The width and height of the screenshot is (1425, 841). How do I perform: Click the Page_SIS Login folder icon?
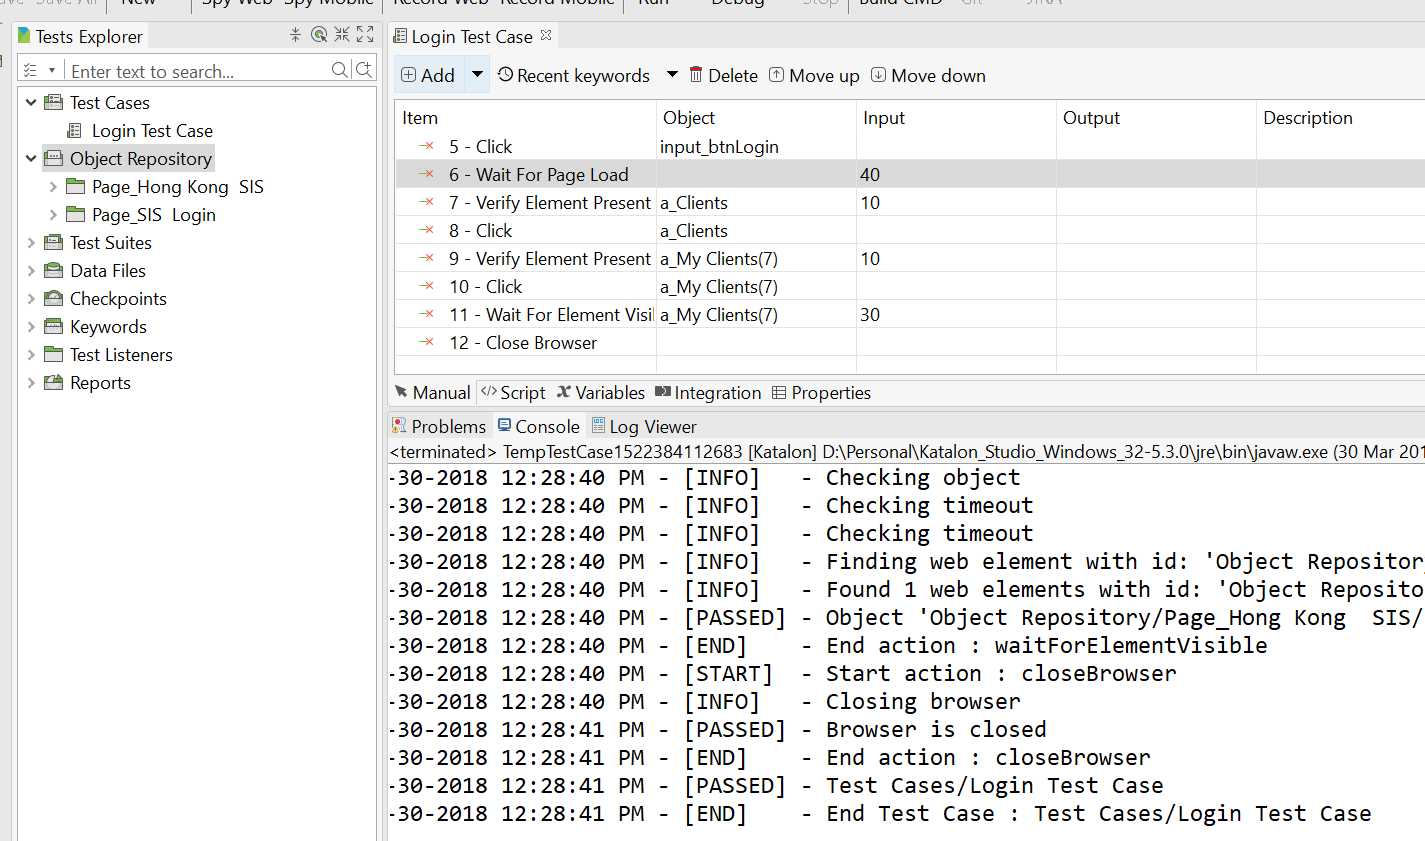coord(75,214)
